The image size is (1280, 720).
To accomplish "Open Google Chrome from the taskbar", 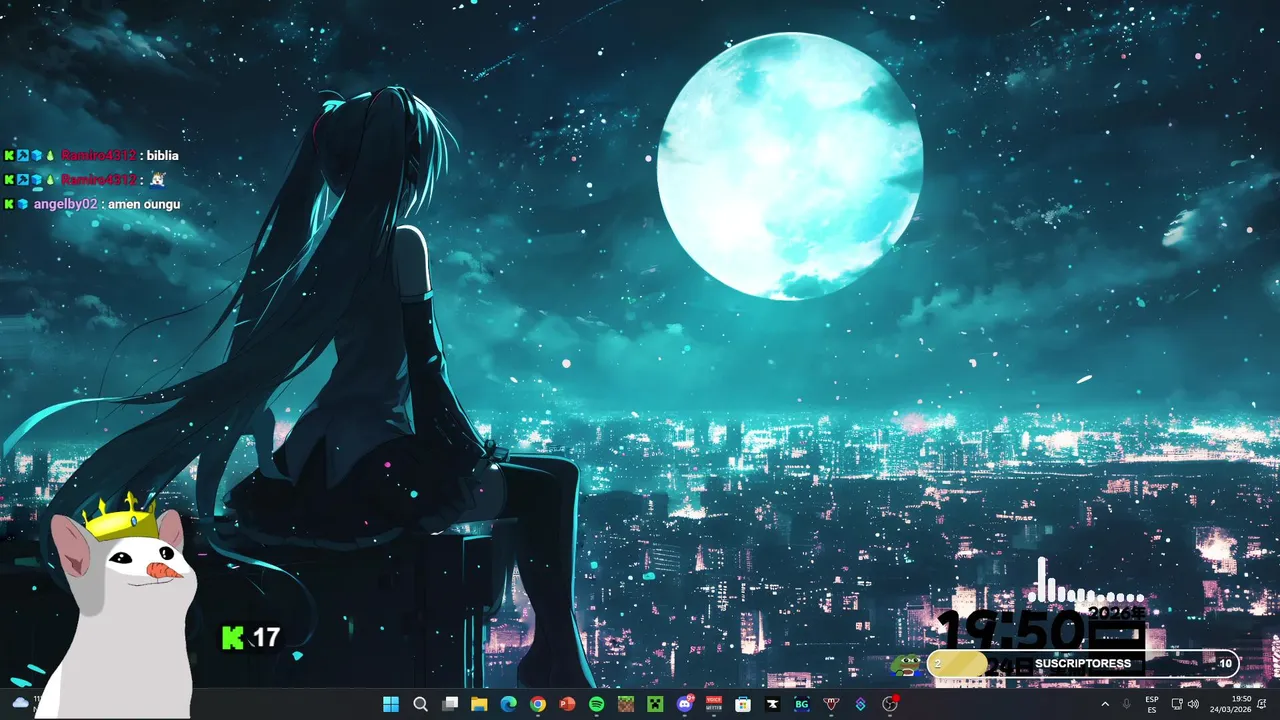I will coord(538,704).
